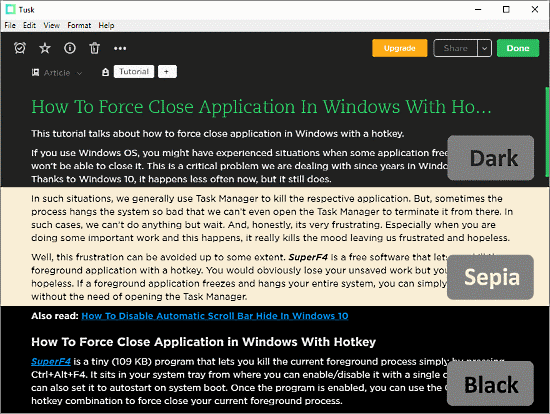Click the tag lock icon

(105, 72)
